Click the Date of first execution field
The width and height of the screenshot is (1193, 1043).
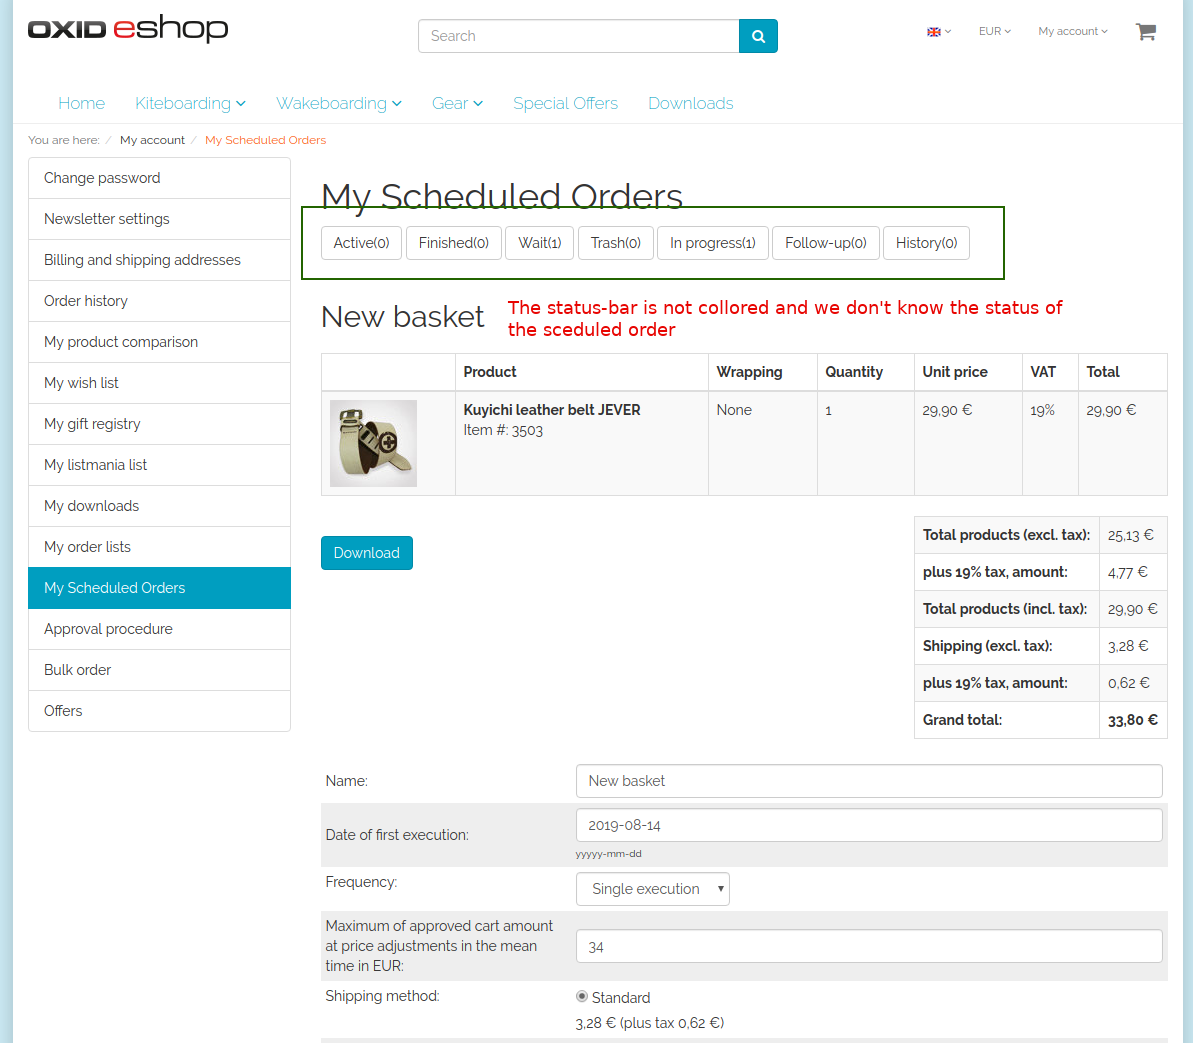(868, 826)
